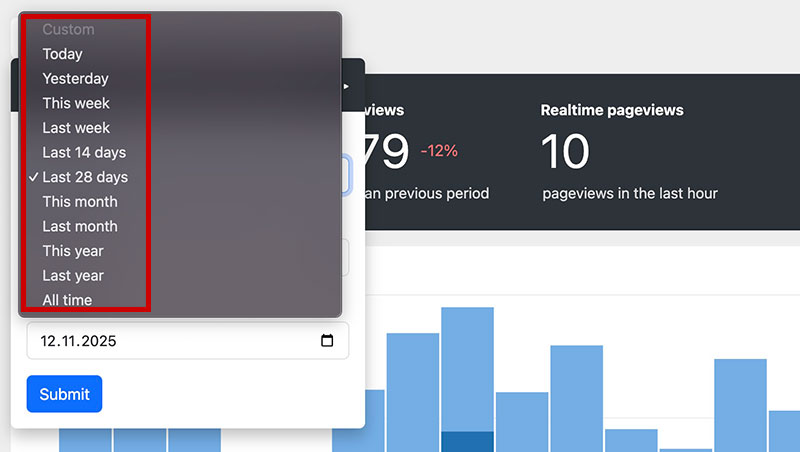This screenshot has height=452, width=800.
Task: Choose "Last week" from the dropdown
Action: (x=76, y=128)
